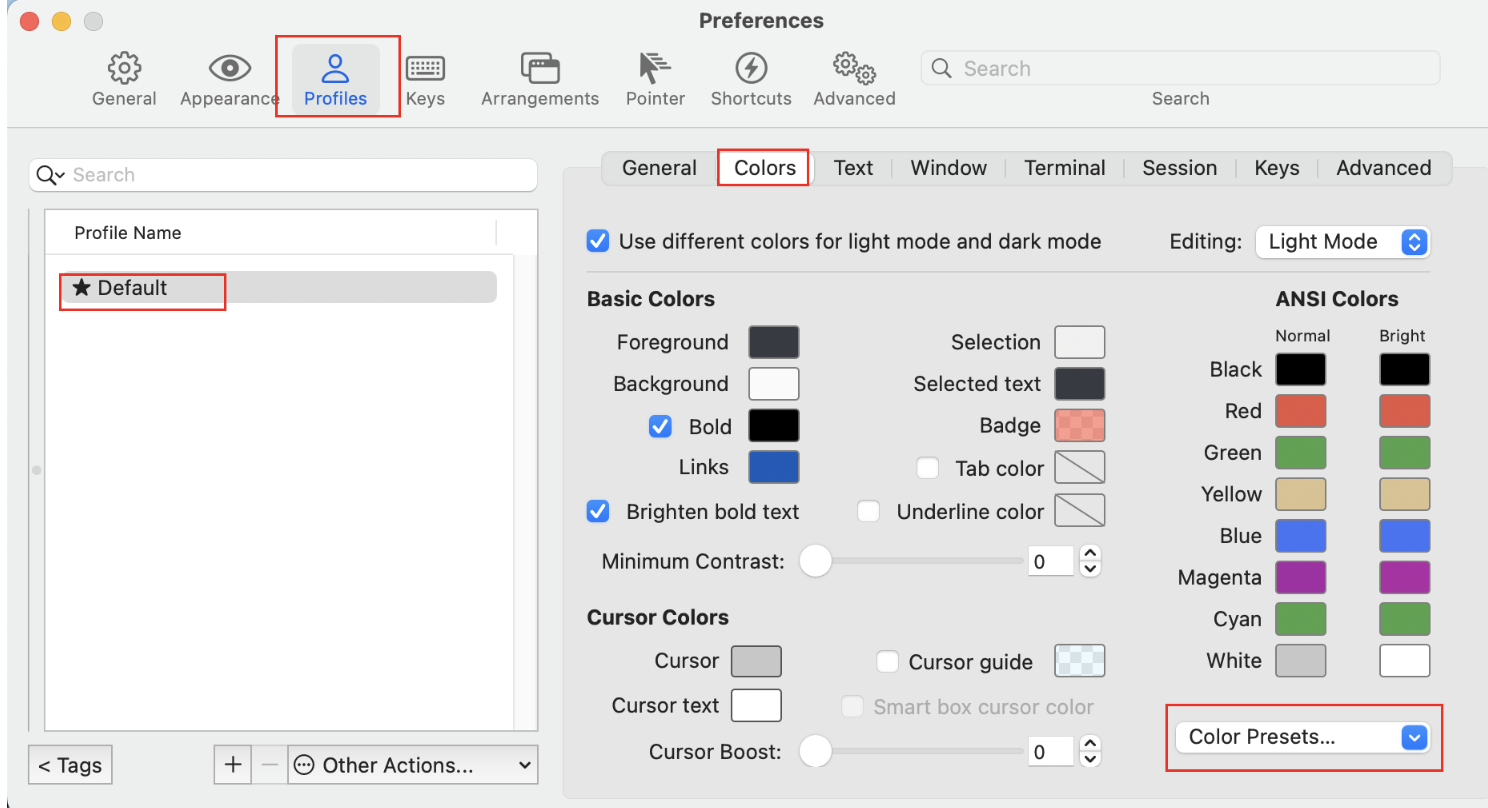Click the preferences Search field
The height and width of the screenshot is (808, 1488).
click(1180, 68)
